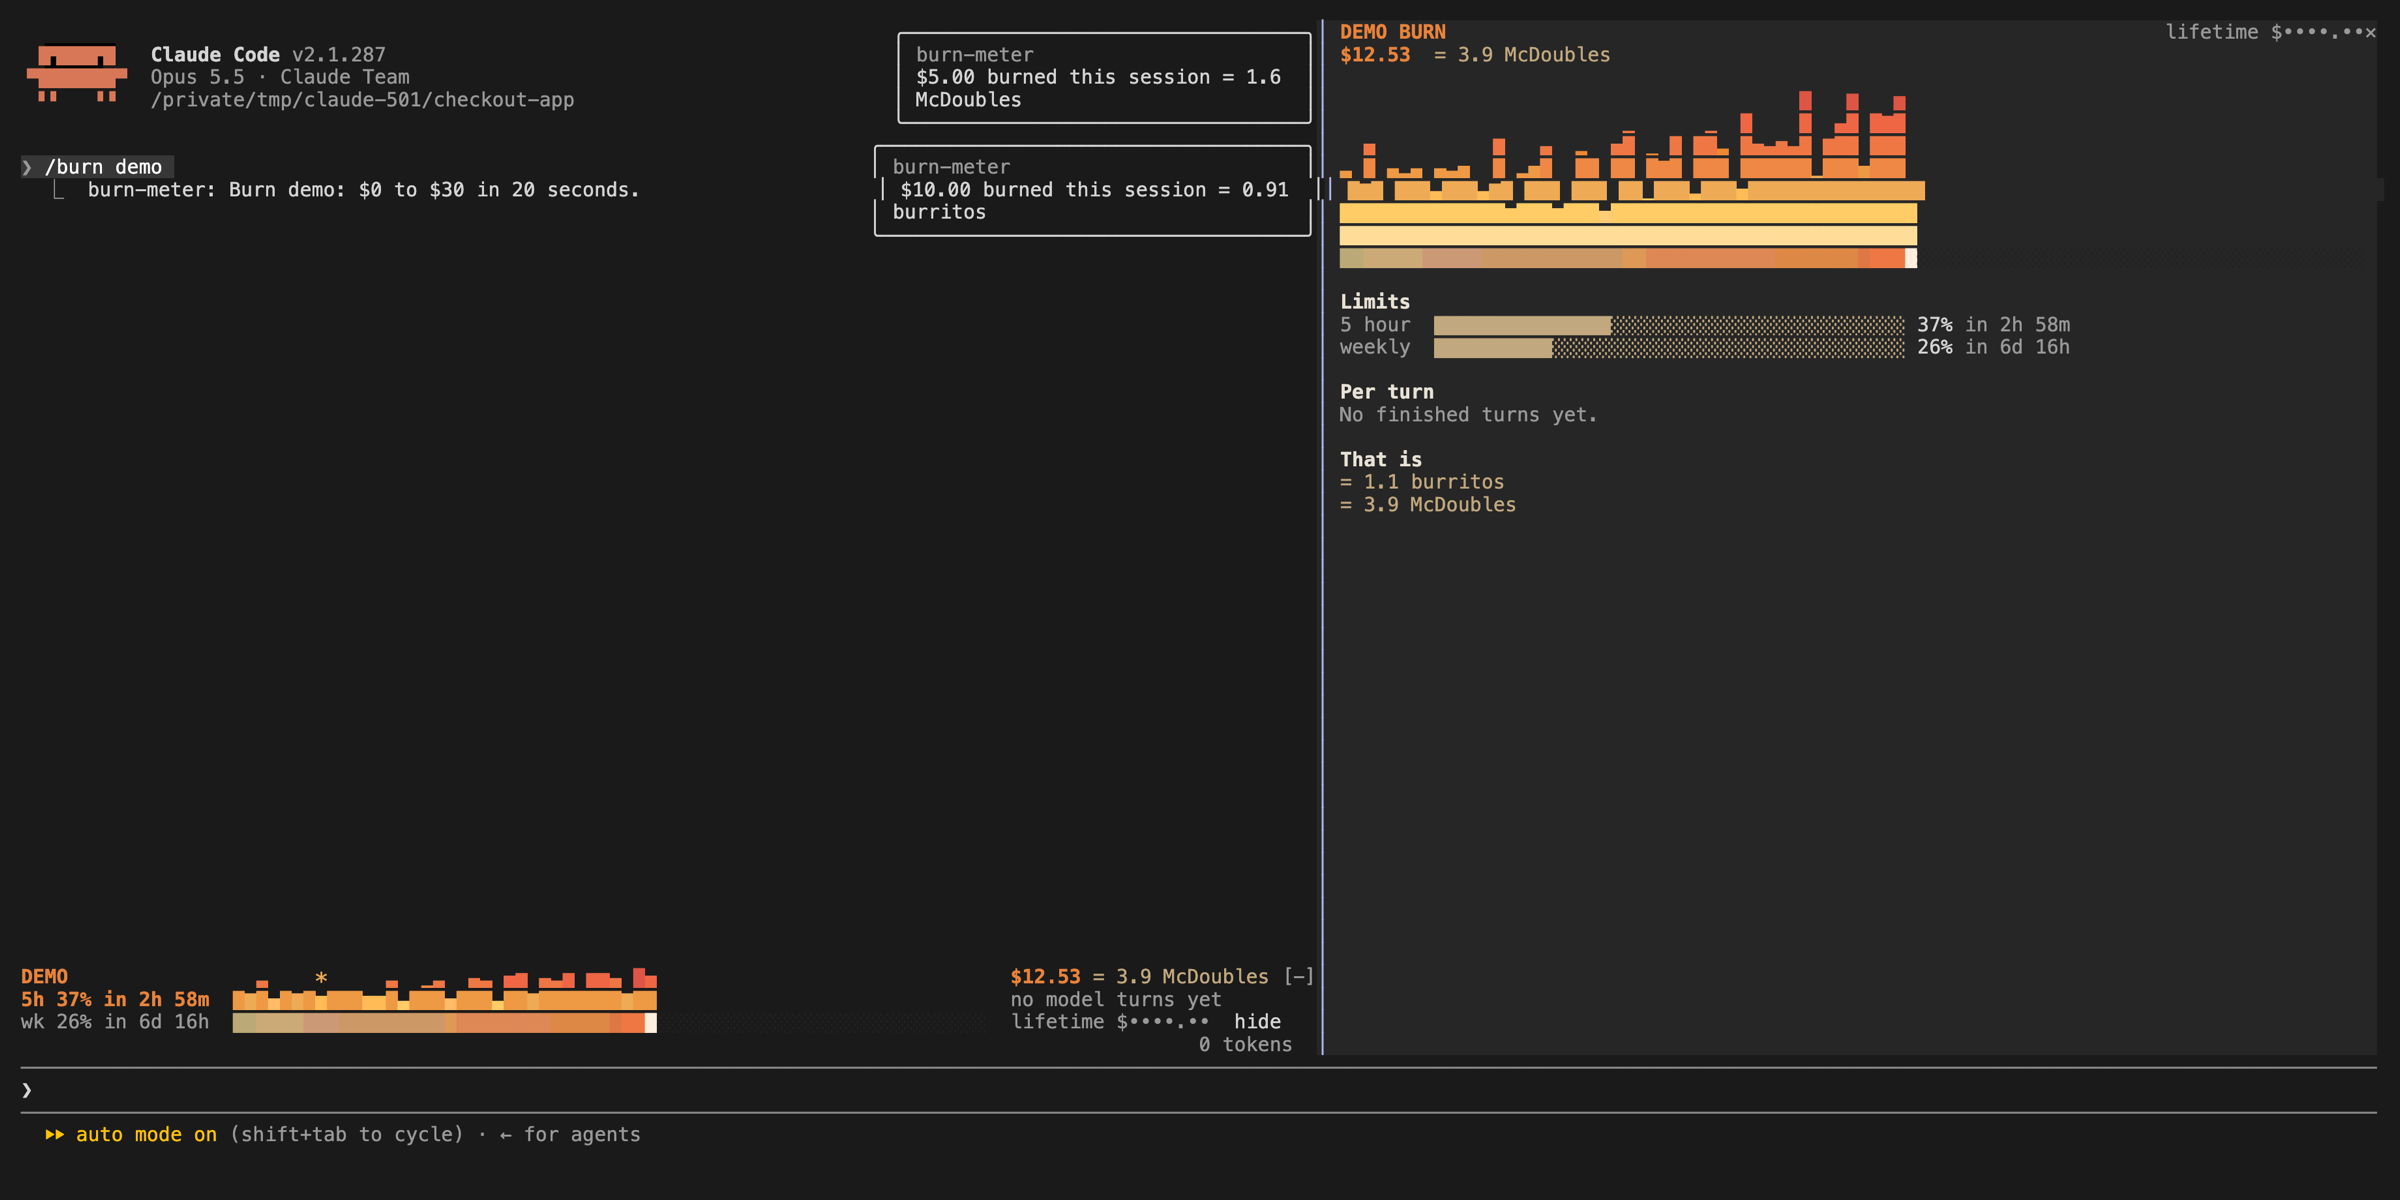
Task: Click the status bar gradient heat strip
Action: pyautogui.click(x=445, y=1022)
